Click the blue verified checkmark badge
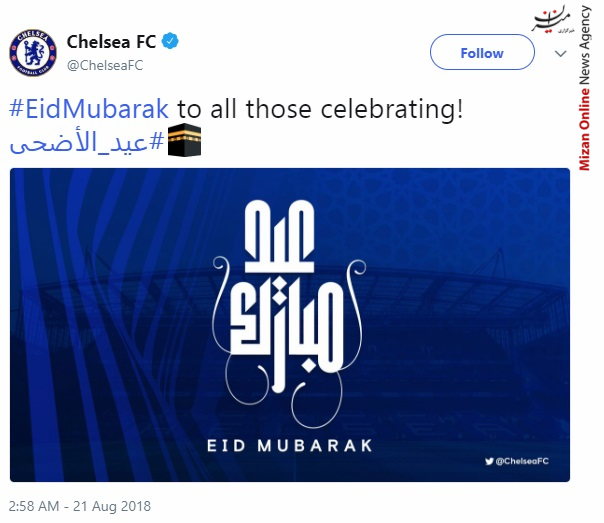Screen dimensions: 604x523 (x=170, y=41)
